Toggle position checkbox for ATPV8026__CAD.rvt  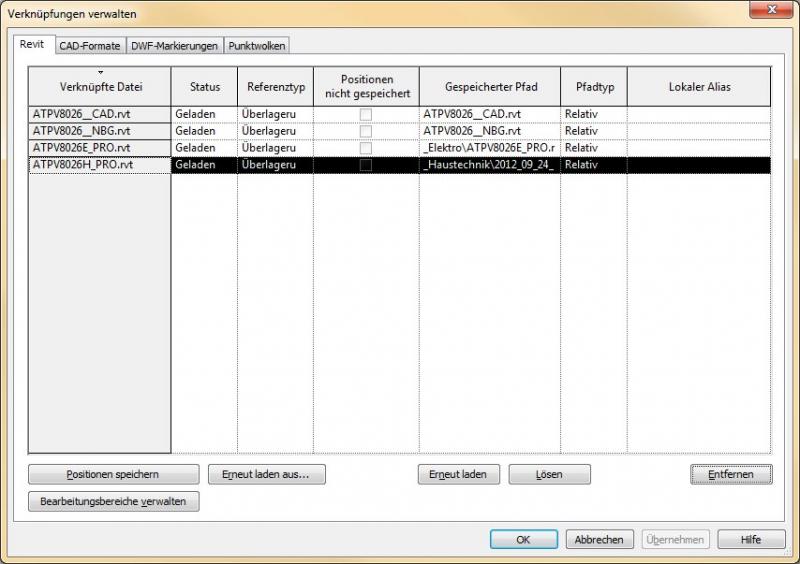(x=365, y=114)
